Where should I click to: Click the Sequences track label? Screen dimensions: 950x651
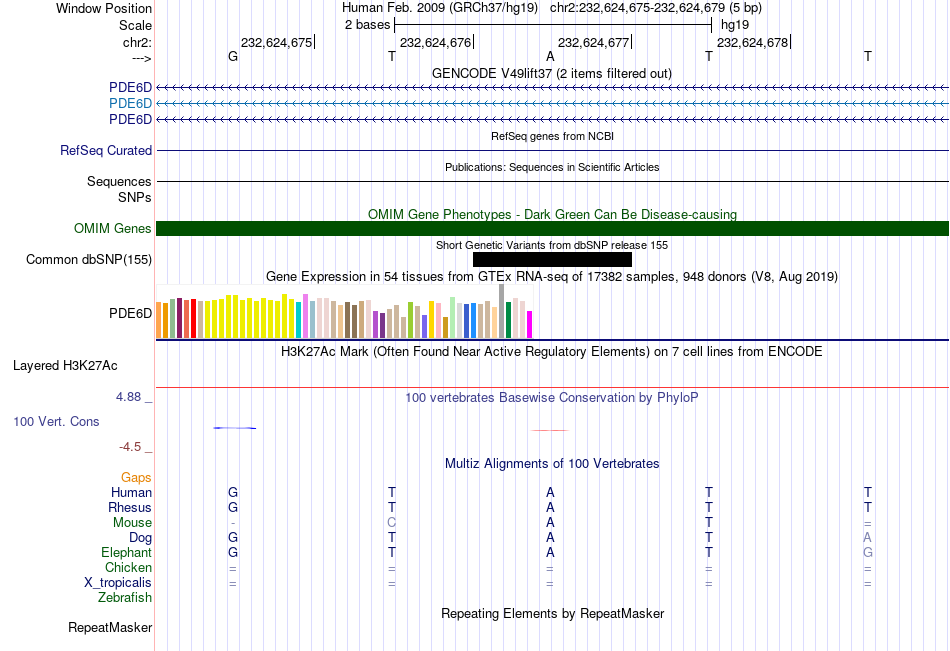point(119,181)
